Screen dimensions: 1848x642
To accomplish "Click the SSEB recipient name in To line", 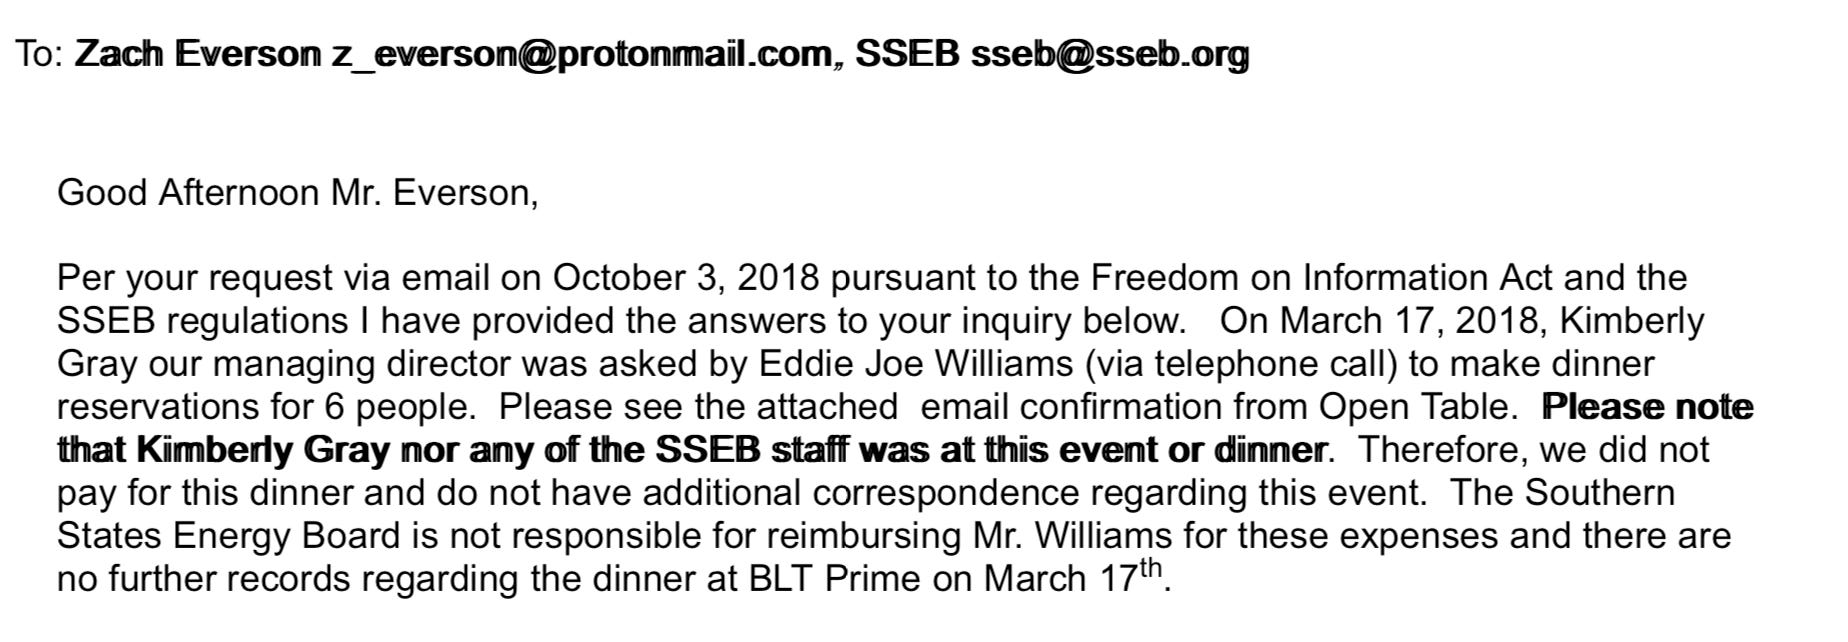I will [x=907, y=53].
